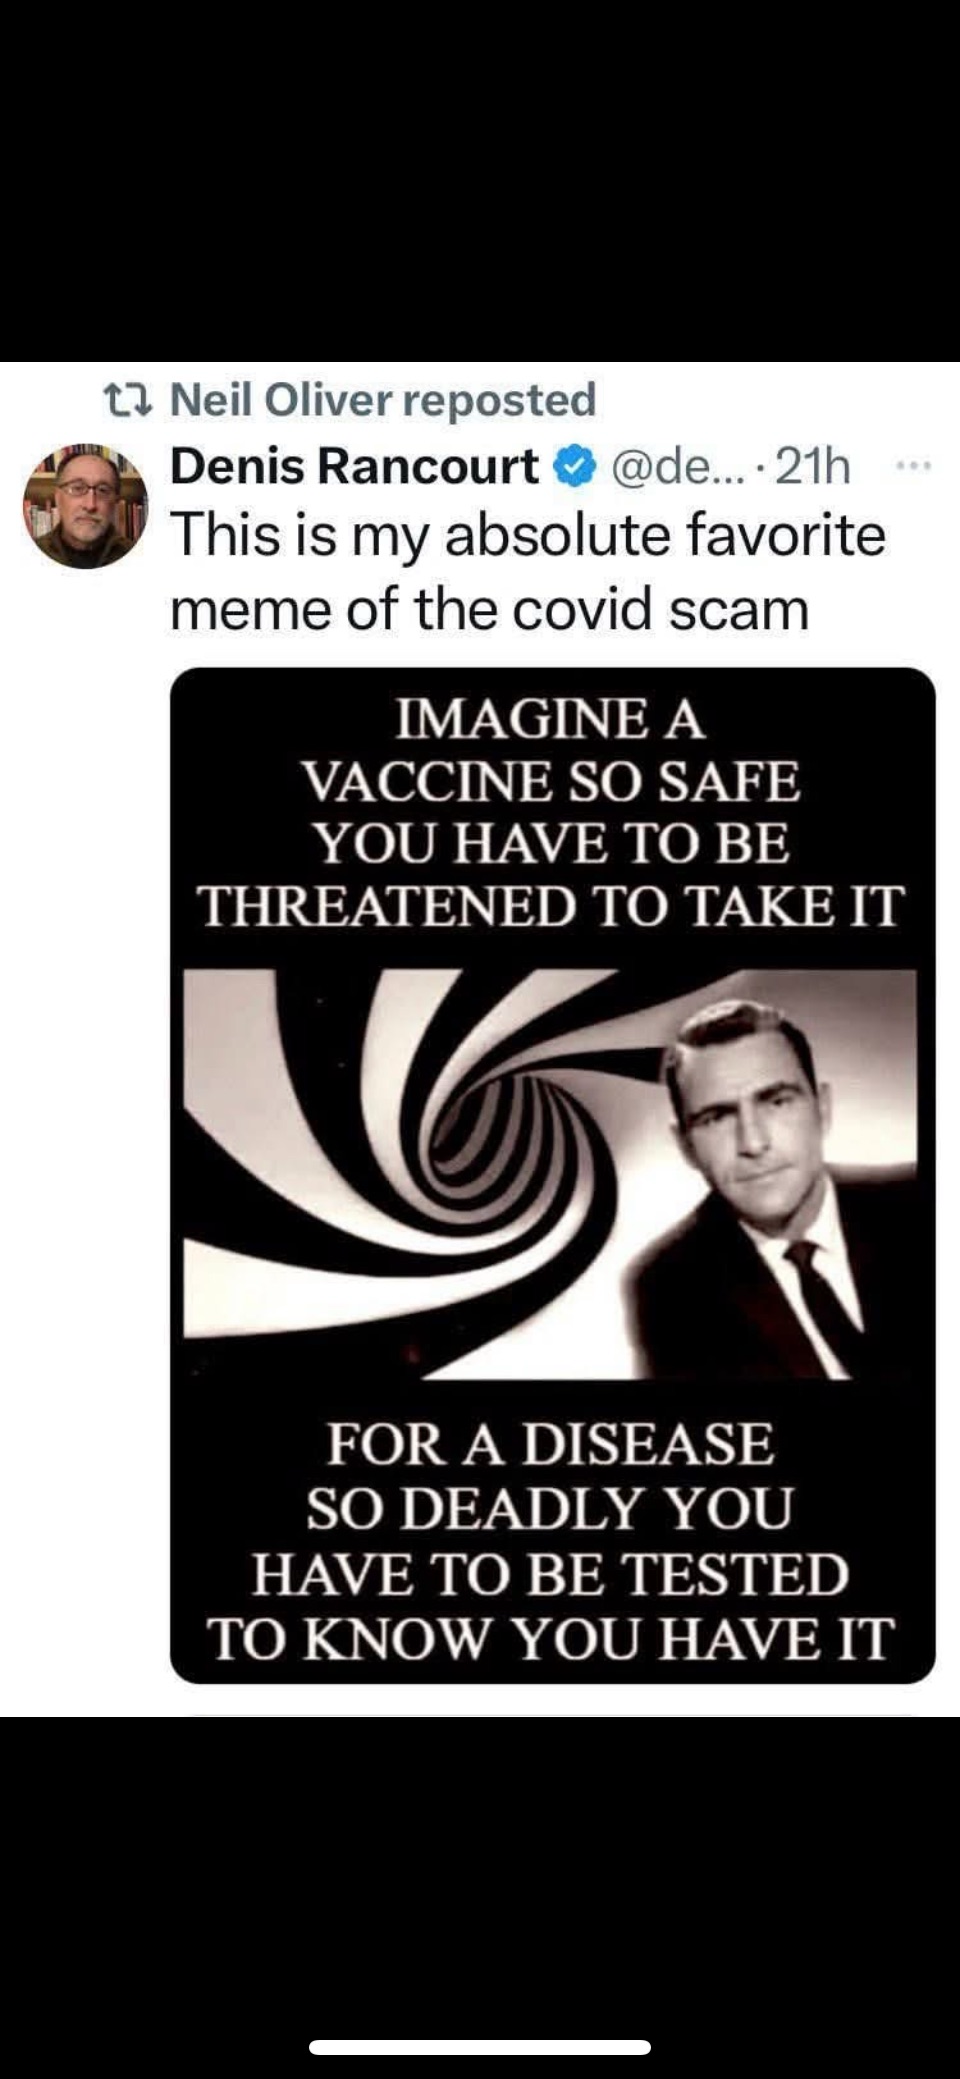
Task: Click the blue verified checkmark badge
Action: 573,468
